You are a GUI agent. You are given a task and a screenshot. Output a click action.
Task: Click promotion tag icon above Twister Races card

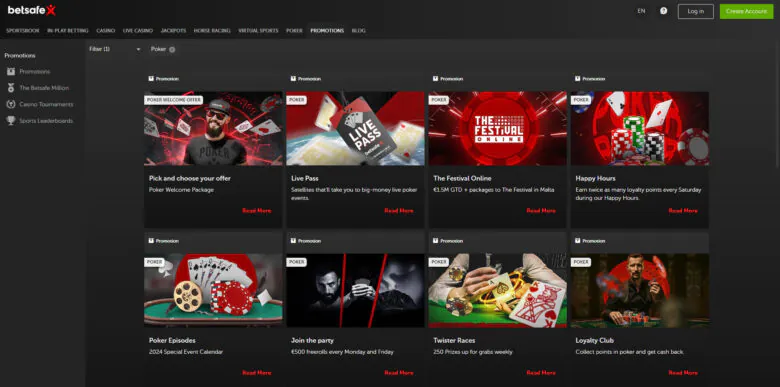pyautogui.click(x=436, y=241)
